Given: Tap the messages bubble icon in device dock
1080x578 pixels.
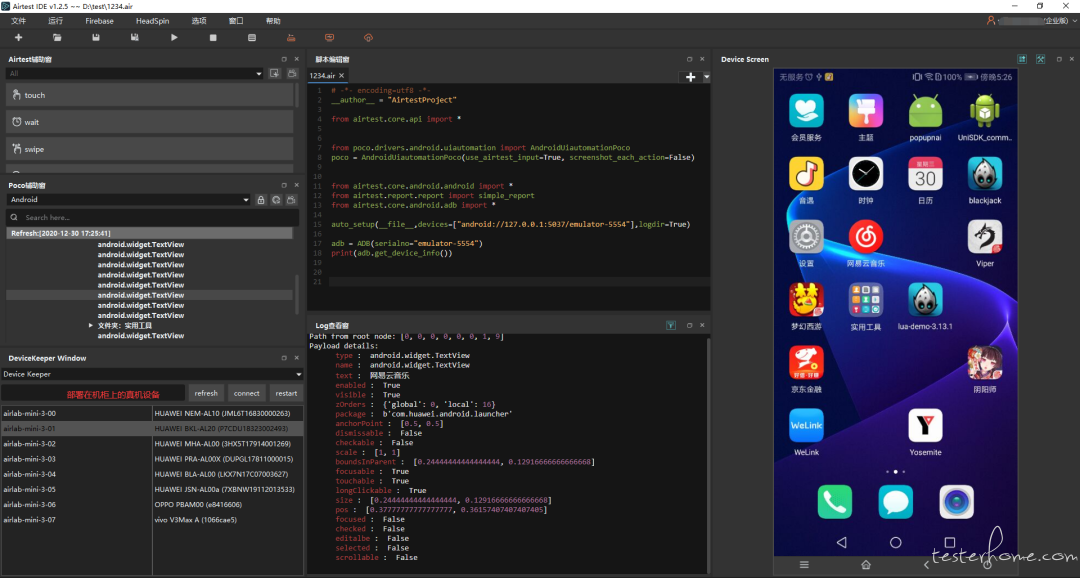Looking at the screenshot, I should click(x=895, y=502).
